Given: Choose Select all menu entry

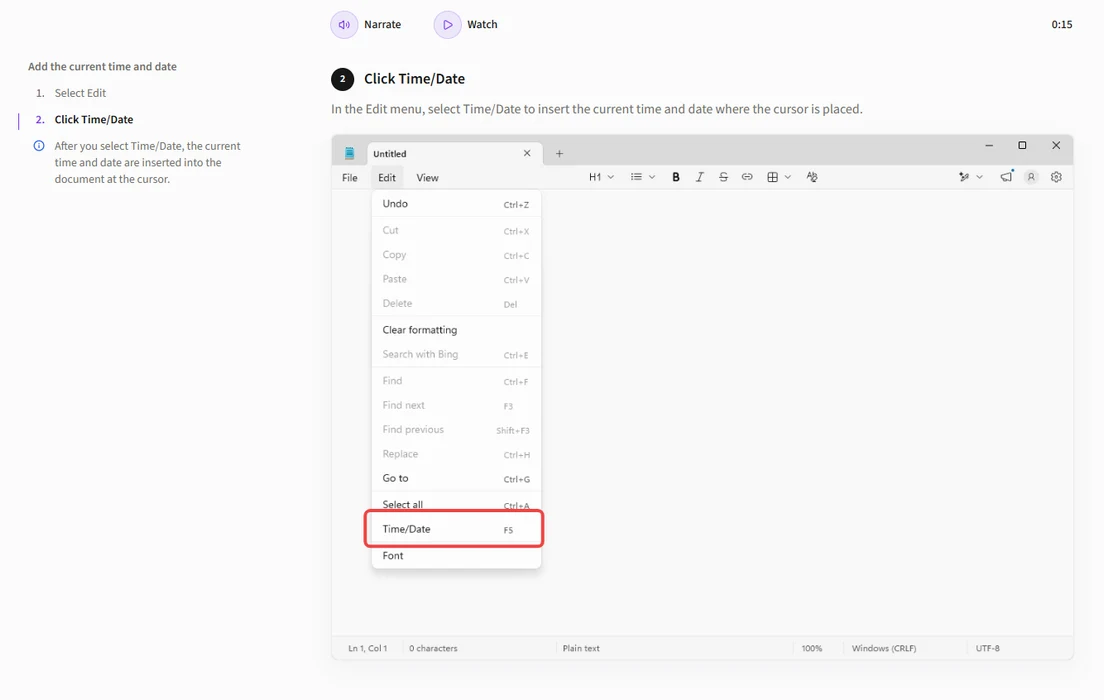Looking at the screenshot, I should pos(456,504).
